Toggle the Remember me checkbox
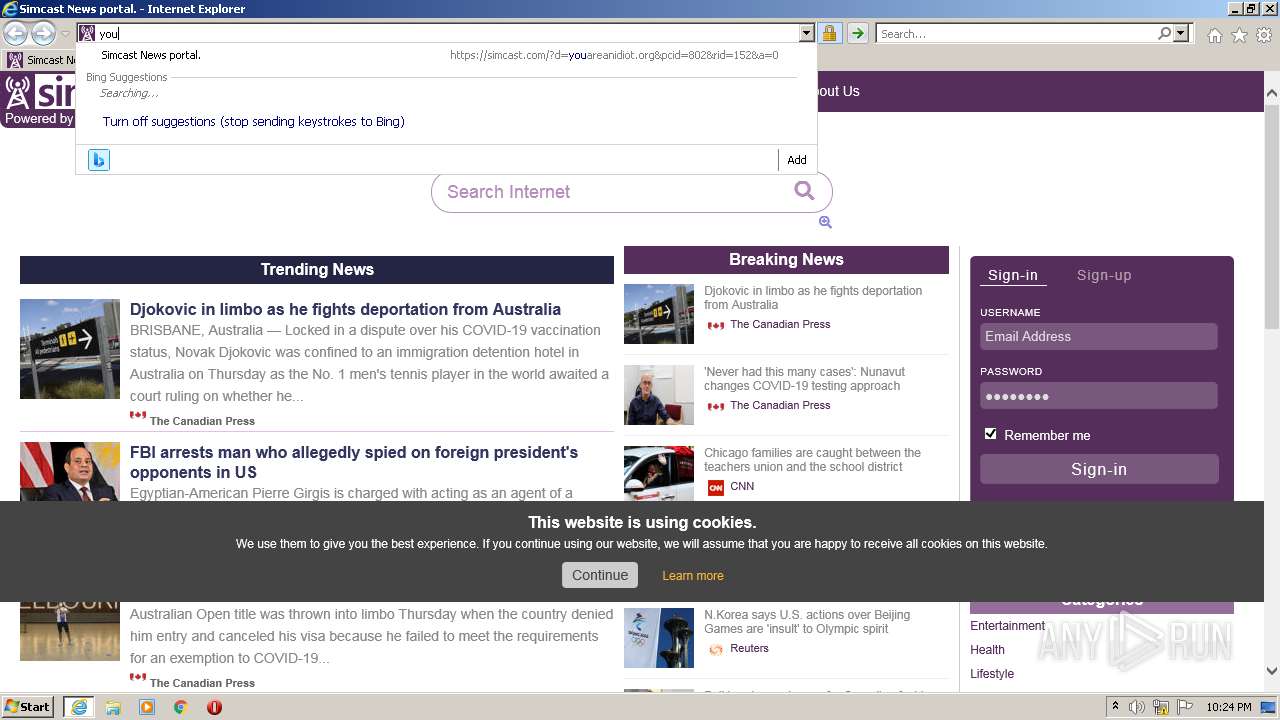Image resolution: width=1280 pixels, height=720 pixels. [x=990, y=434]
